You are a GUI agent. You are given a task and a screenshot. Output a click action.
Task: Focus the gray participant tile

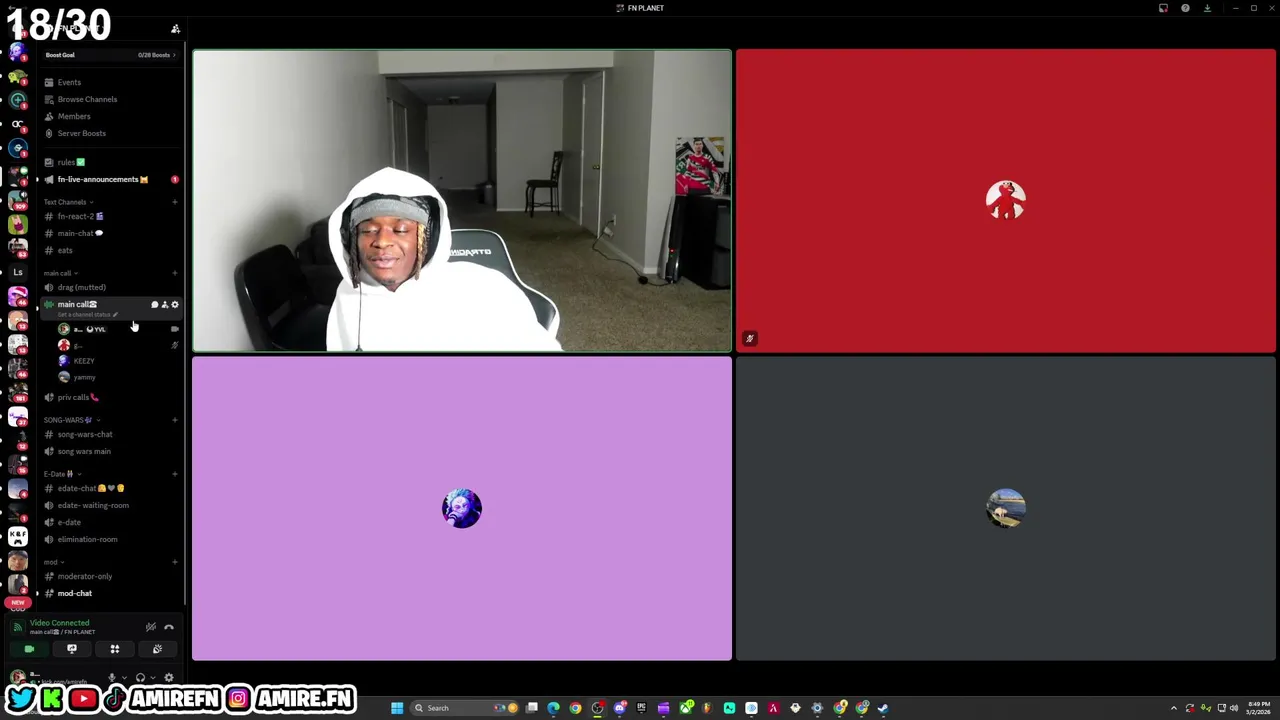click(1006, 509)
